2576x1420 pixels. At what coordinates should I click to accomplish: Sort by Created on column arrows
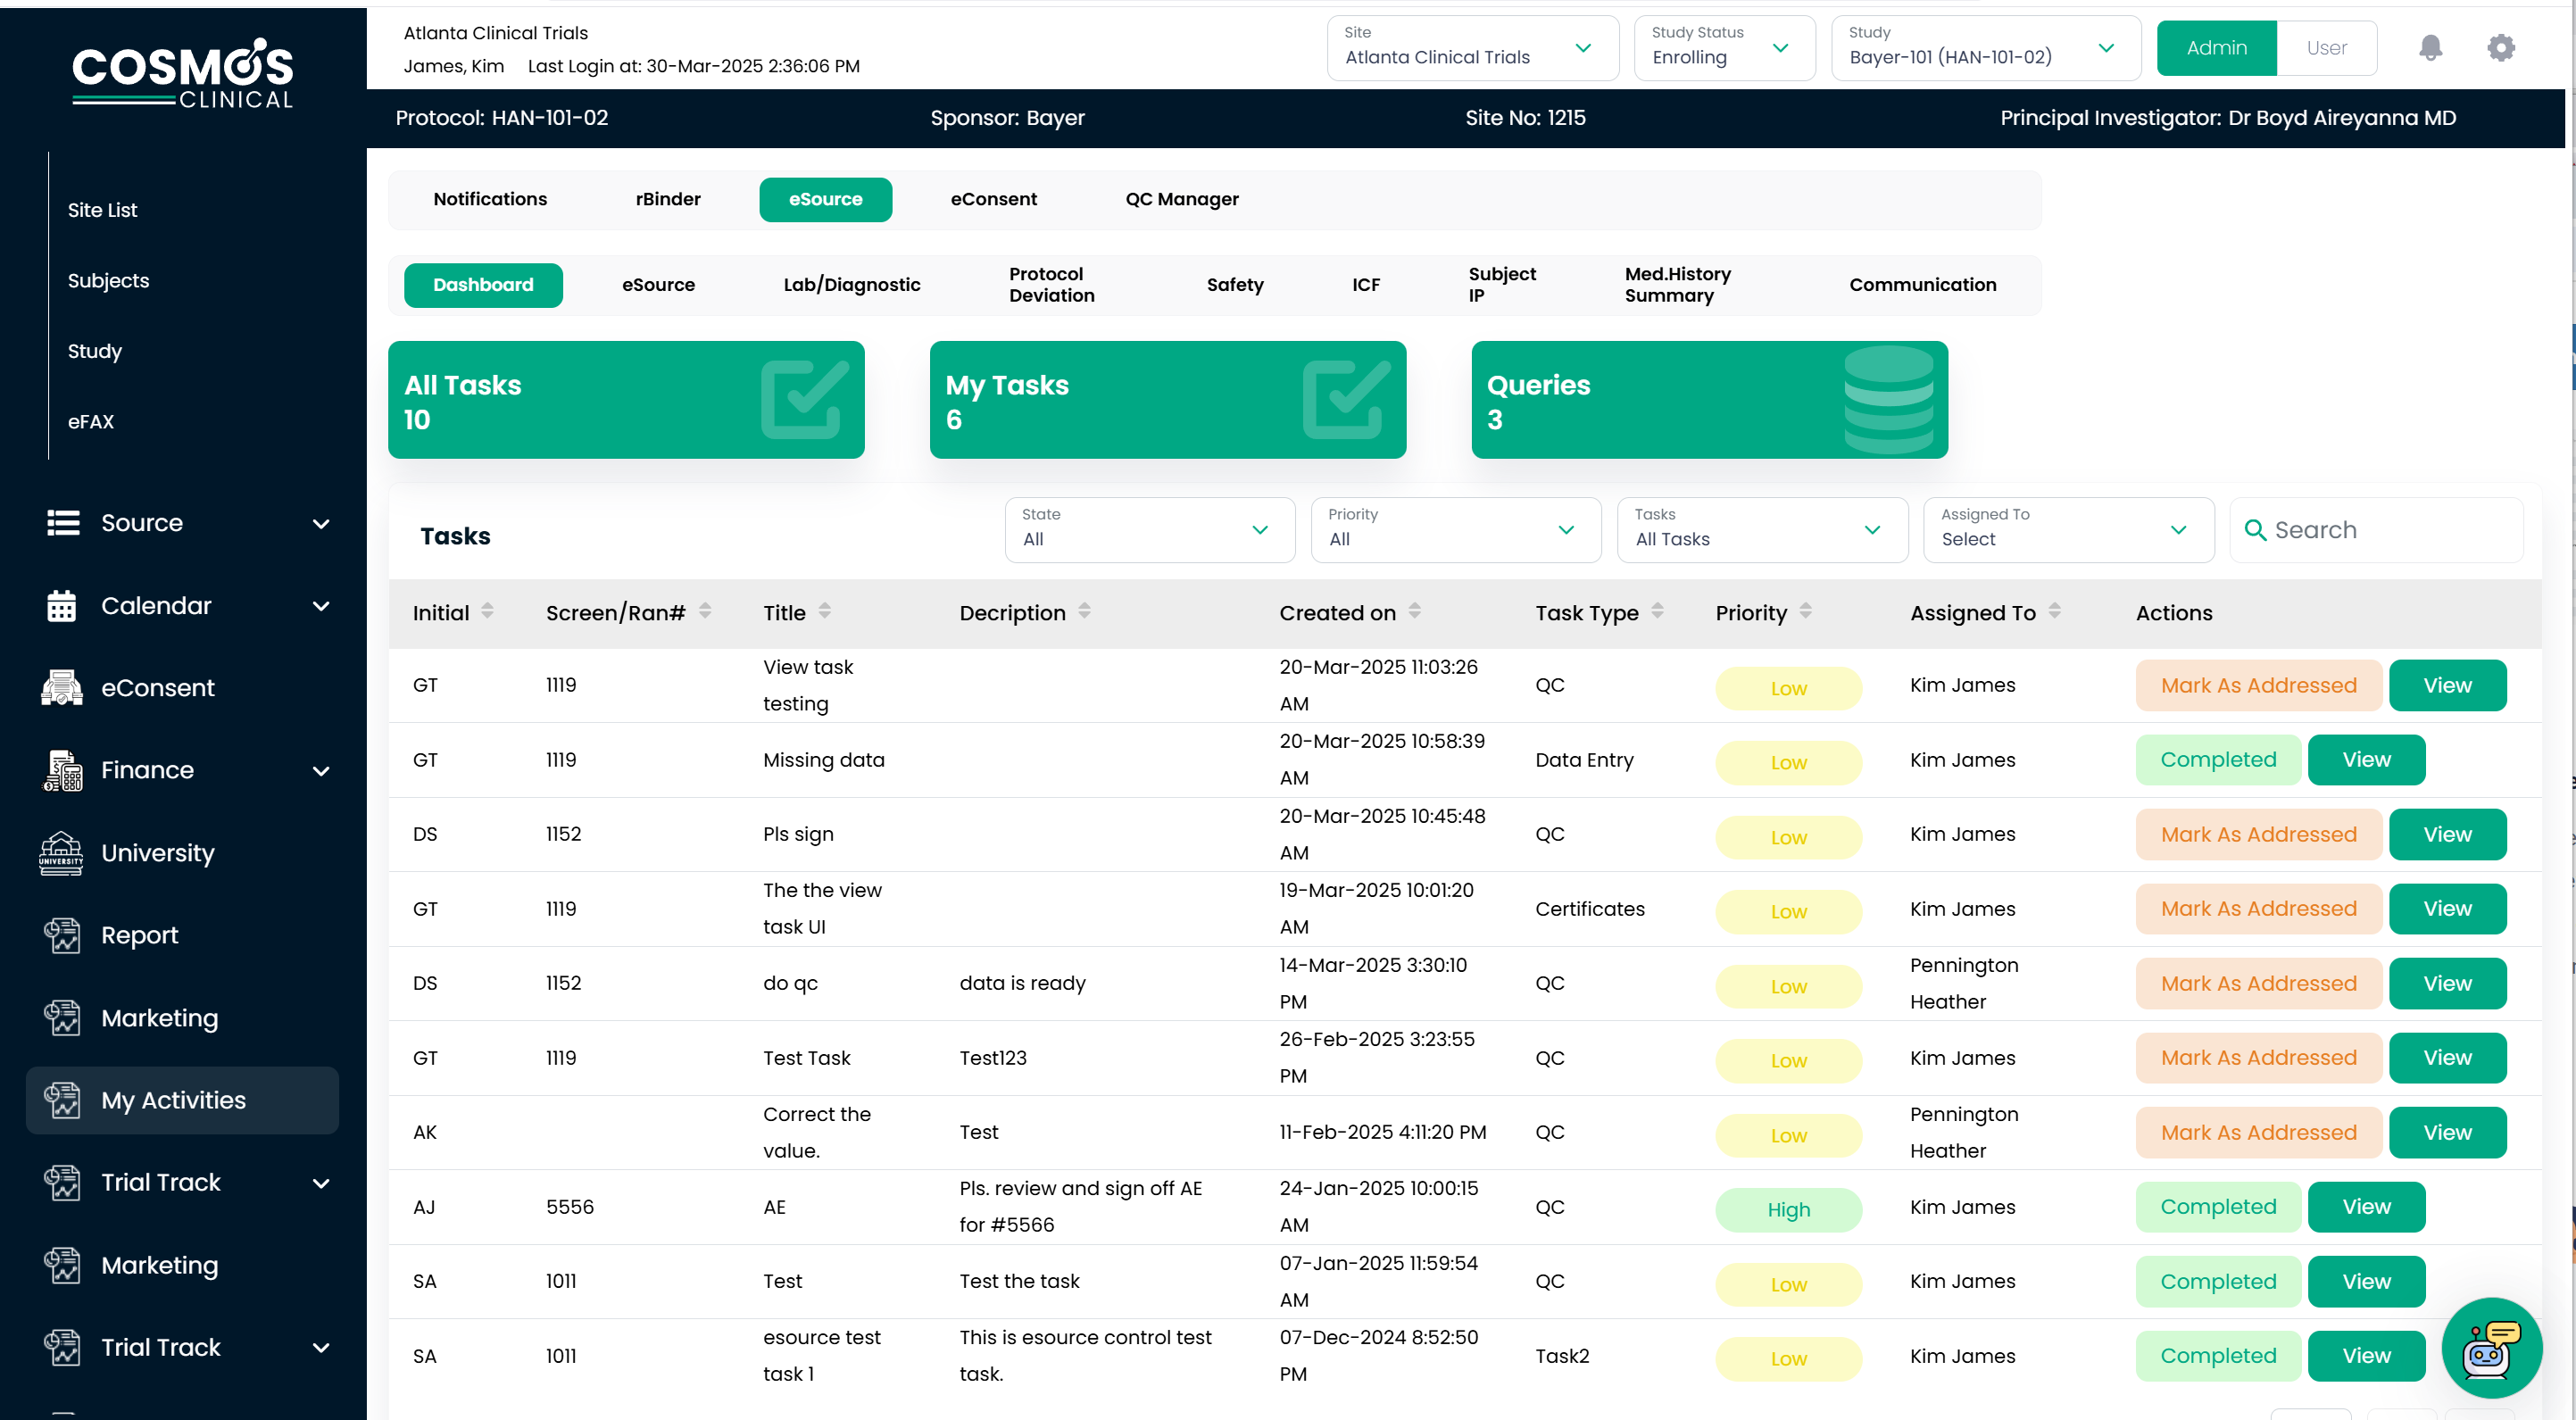(x=1415, y=611)
